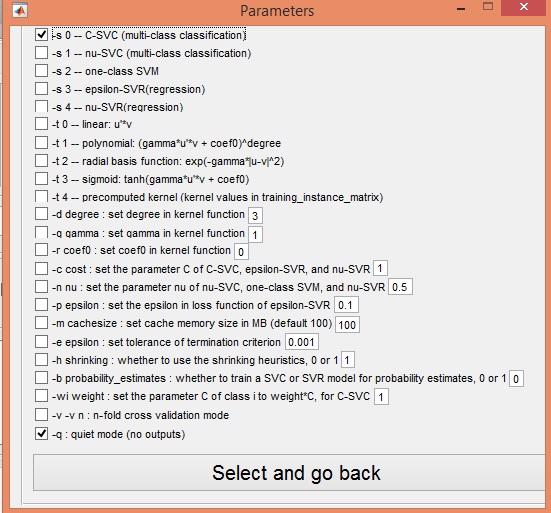Image resolution: width=551 pixels, height=513 pixels.
Task: Click the '-s 0 -- C-SVC (multi-class classification)' label
Action: 149,35
